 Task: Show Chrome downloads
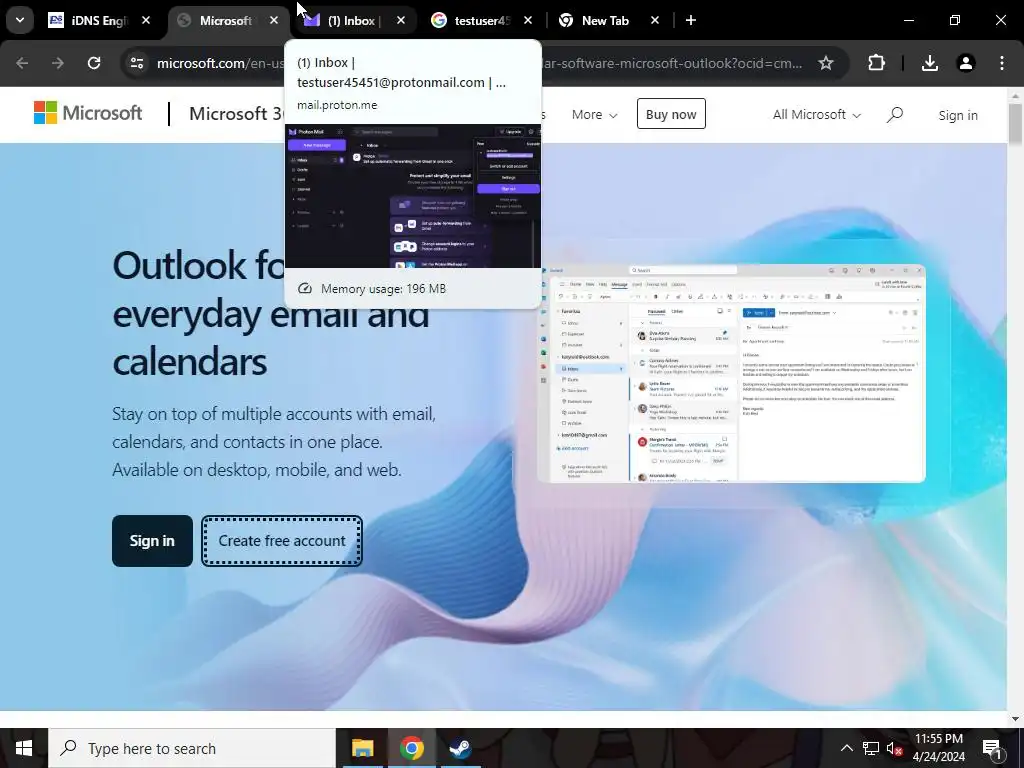point(930,63)
